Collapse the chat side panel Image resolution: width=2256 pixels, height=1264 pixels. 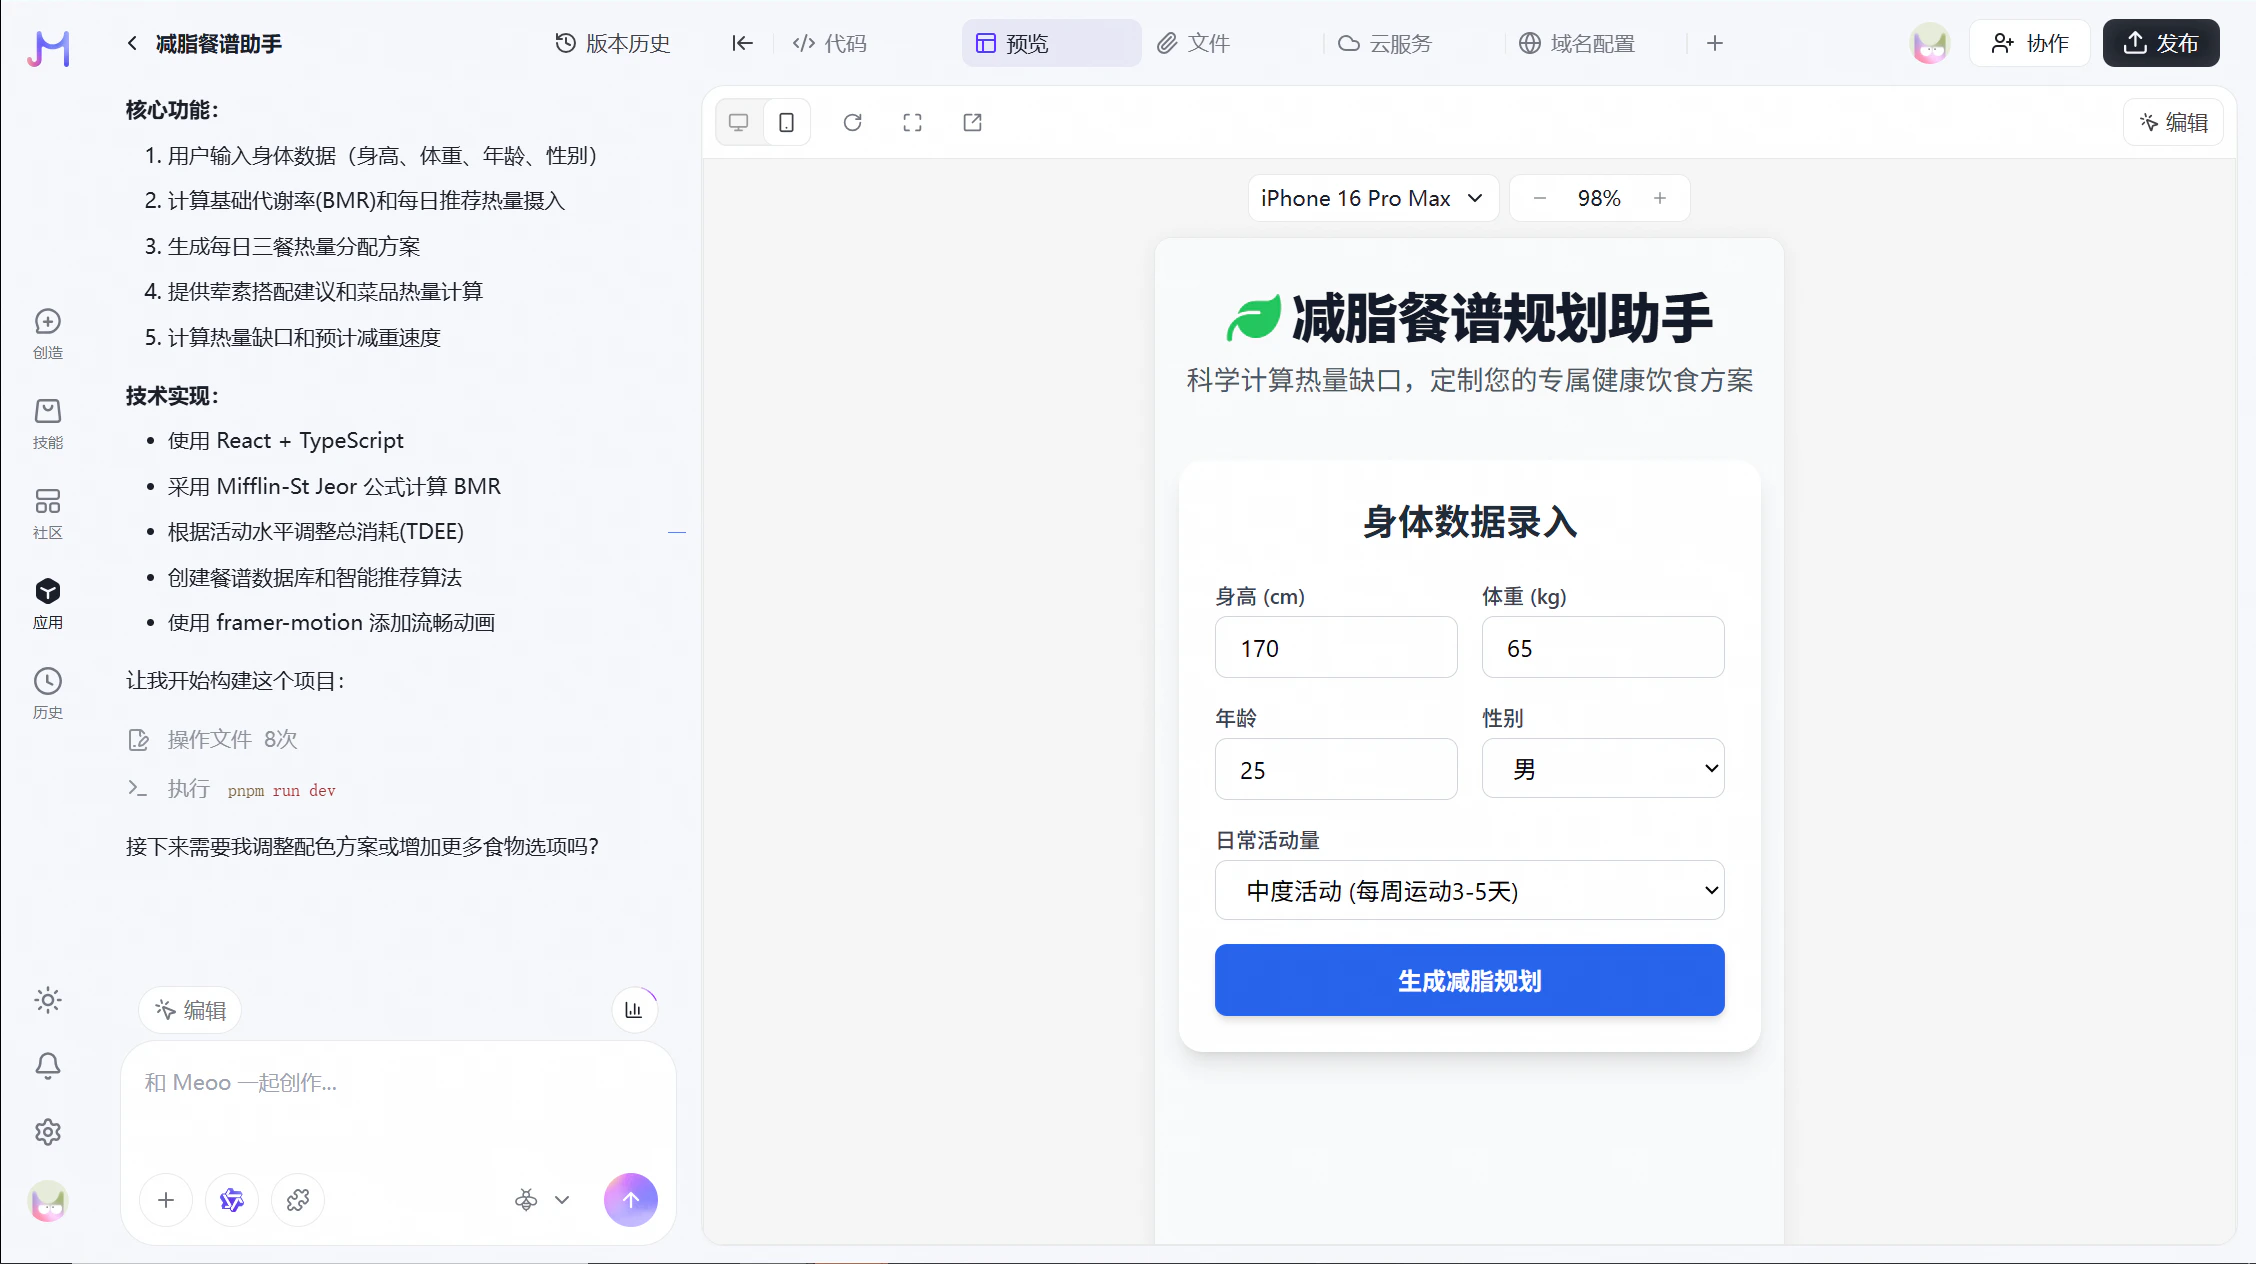tap(742, 43)
